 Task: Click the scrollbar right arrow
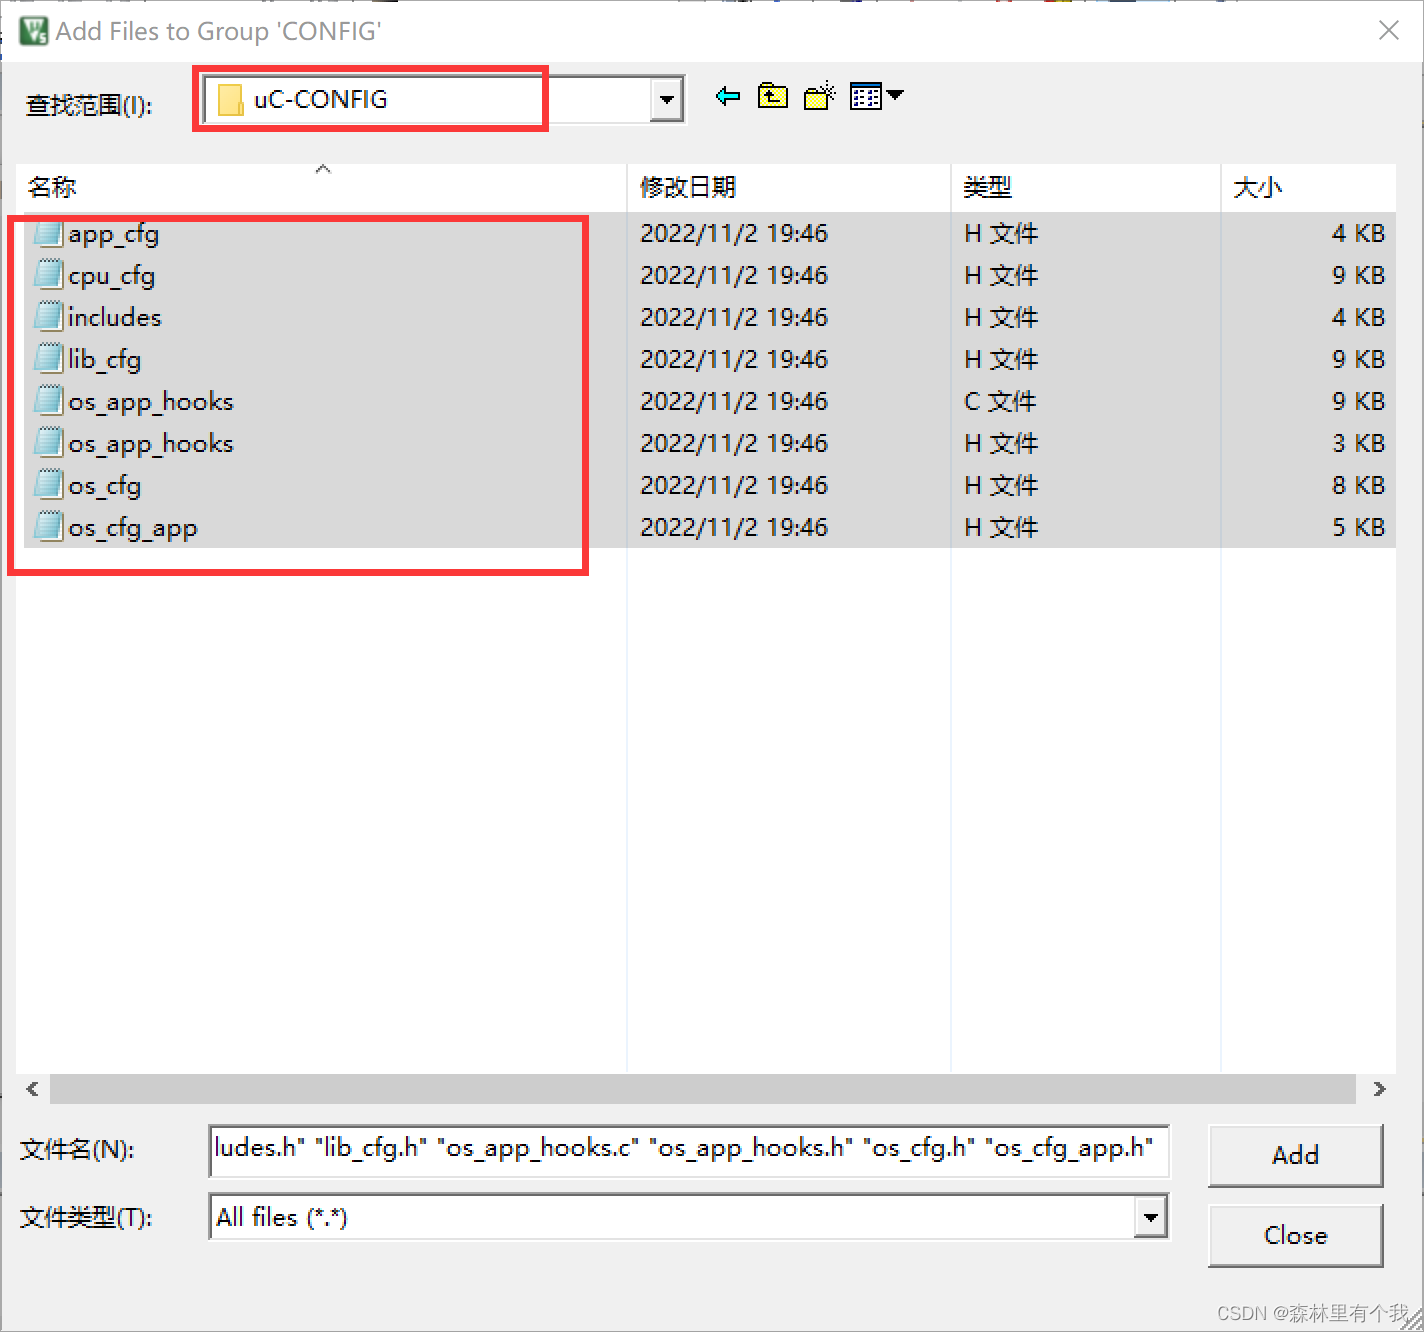pyautogui.click(x=1380, y=1089)
